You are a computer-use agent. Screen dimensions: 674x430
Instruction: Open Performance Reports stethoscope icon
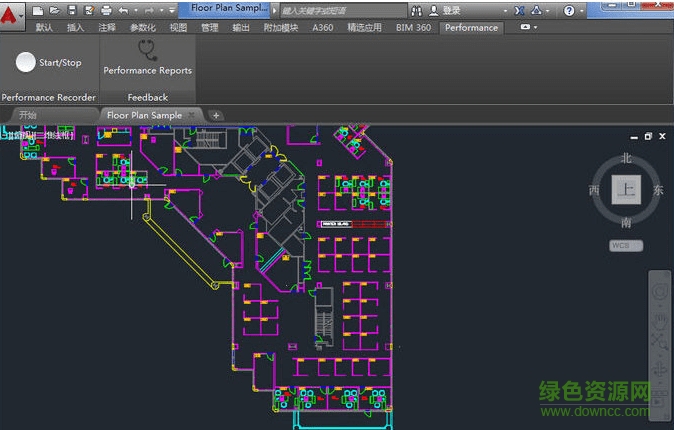point(147,49)
